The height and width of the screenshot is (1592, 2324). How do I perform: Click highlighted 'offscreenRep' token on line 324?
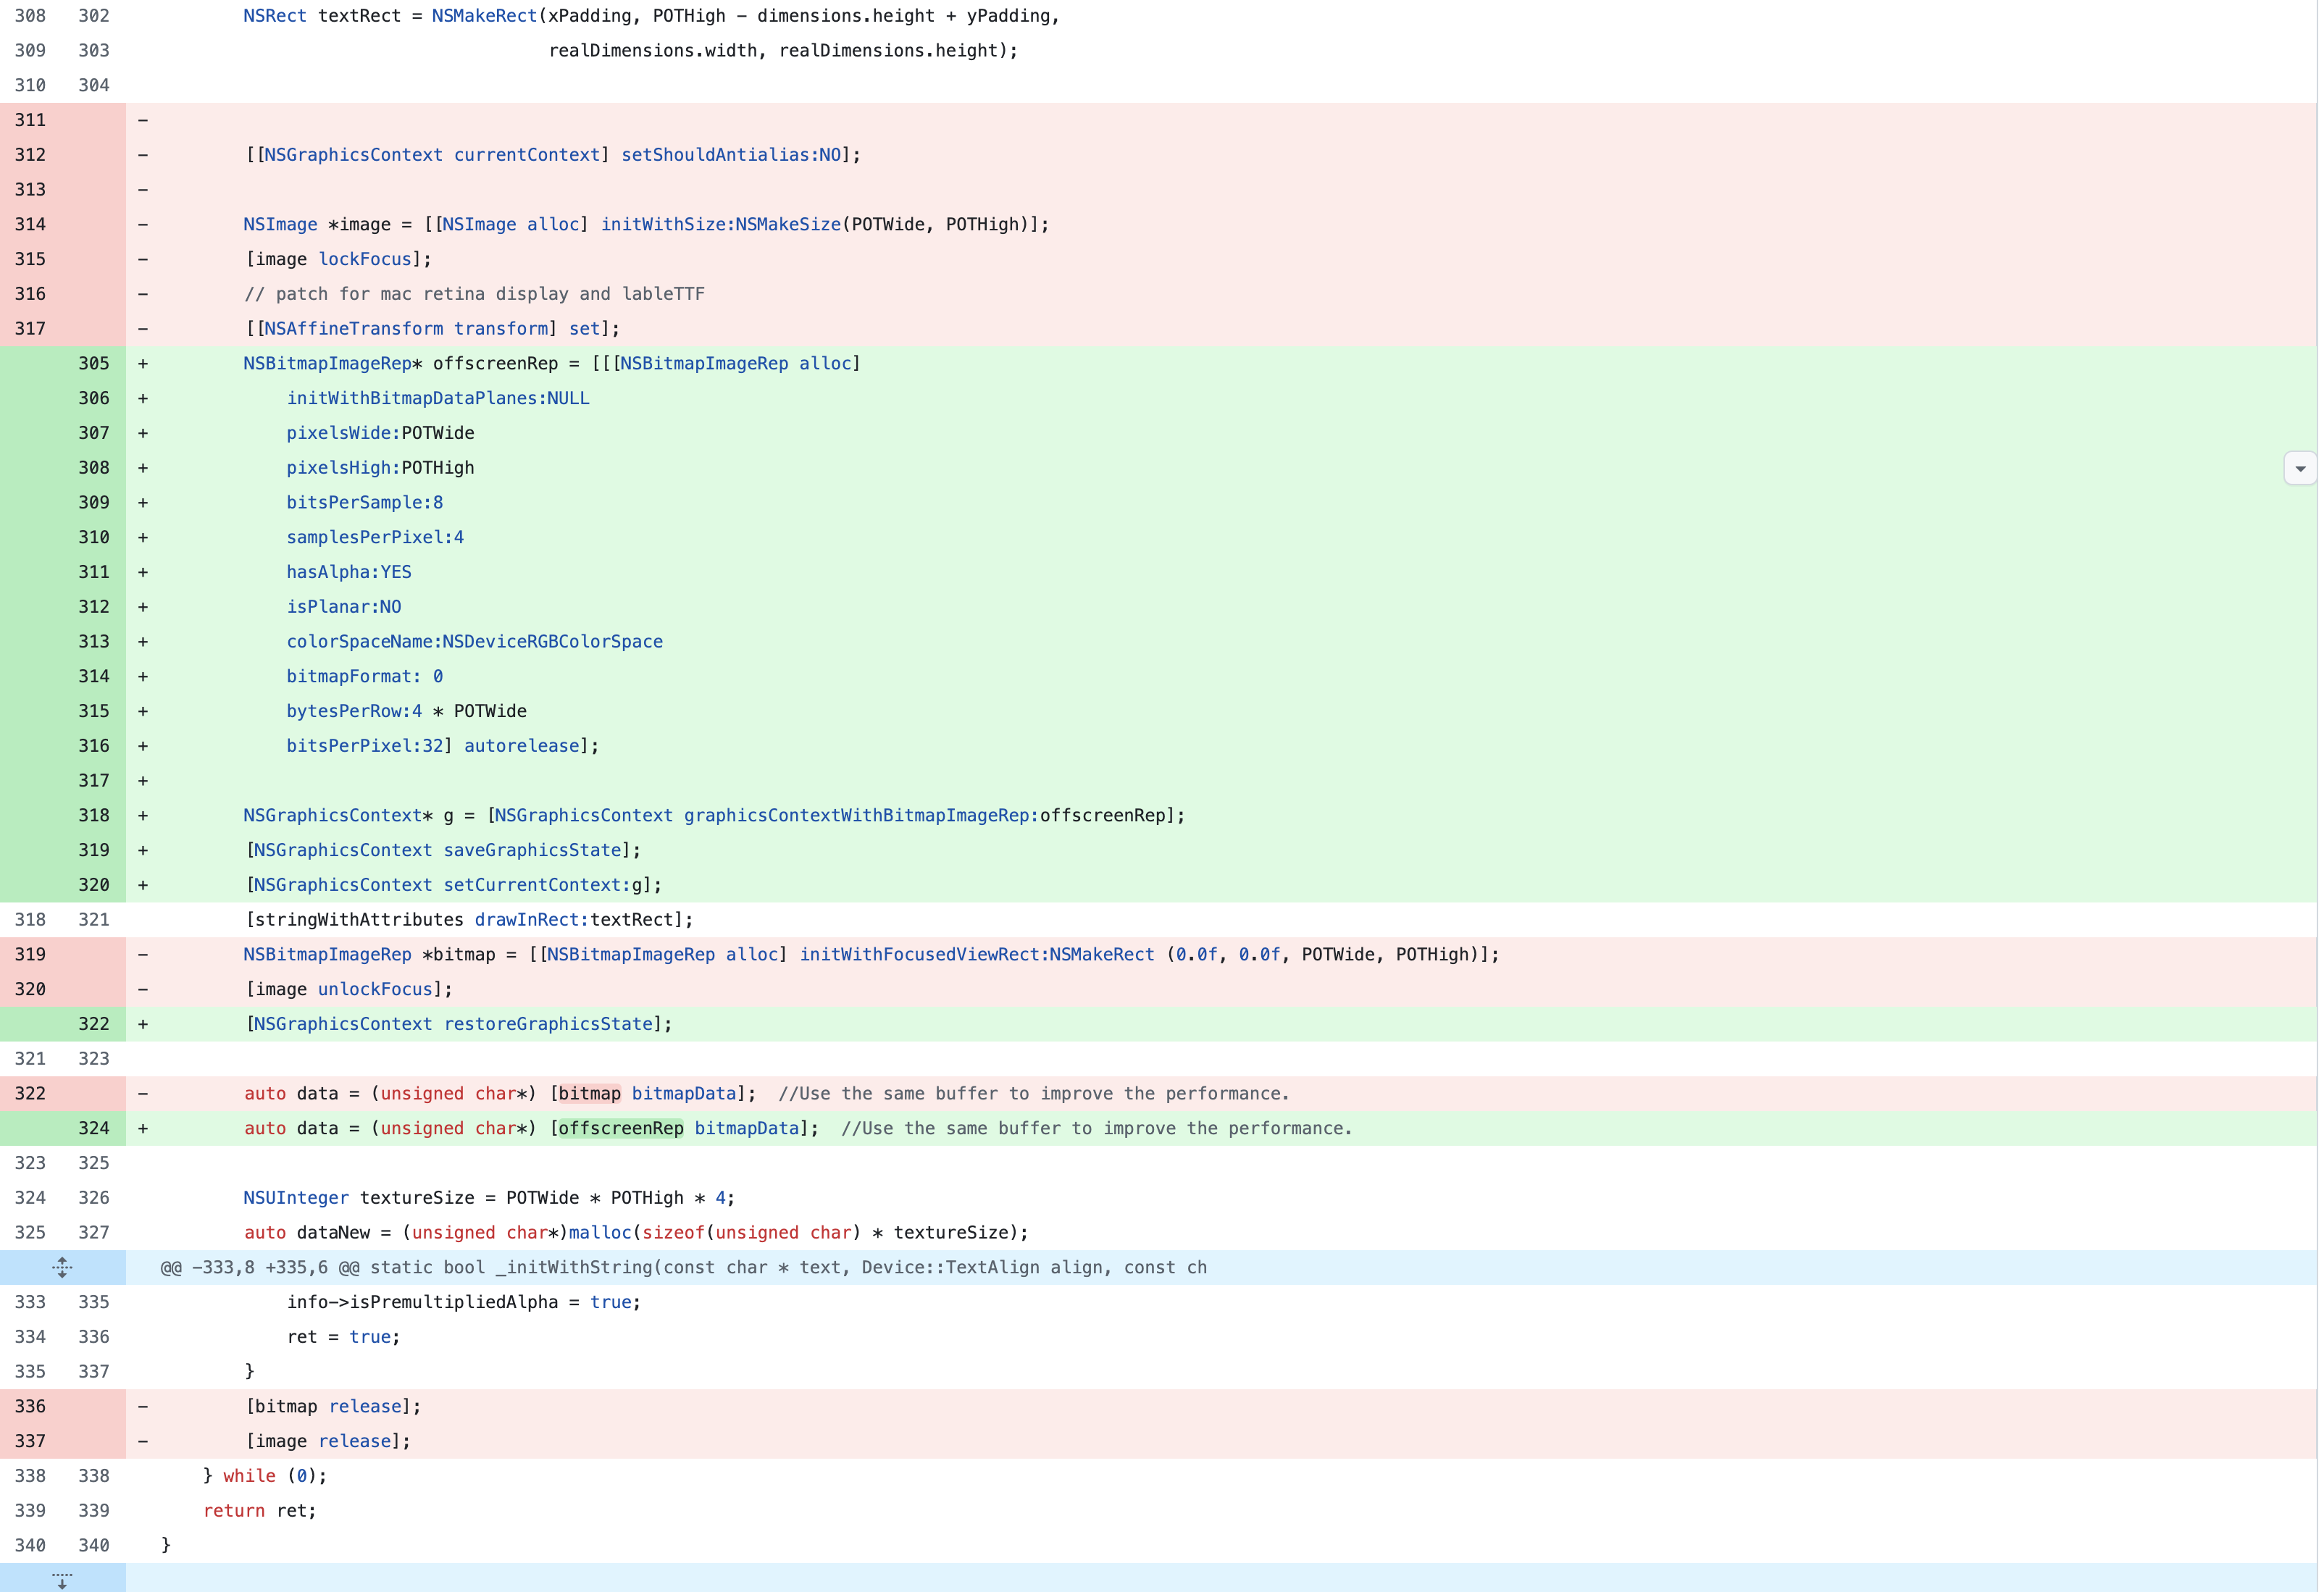(x=620, y=1128)
